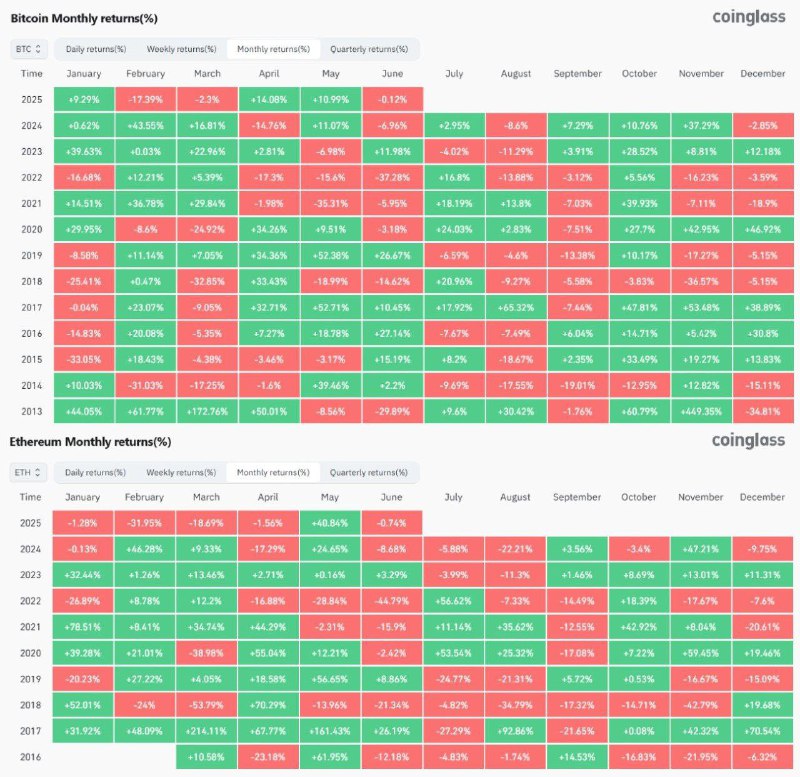Click the coinglass logo above Ethereum table
Image resolution: width=800 pixels, height=777 pixels.
pos(748,440)
